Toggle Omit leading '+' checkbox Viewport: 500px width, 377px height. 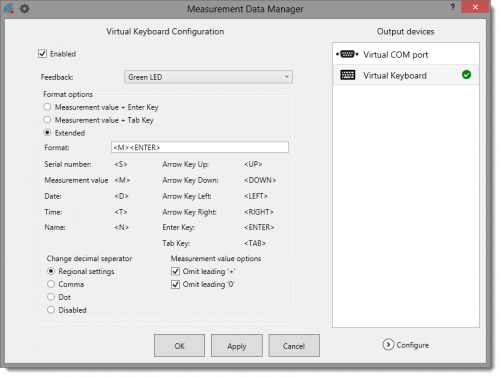(175, 271)
